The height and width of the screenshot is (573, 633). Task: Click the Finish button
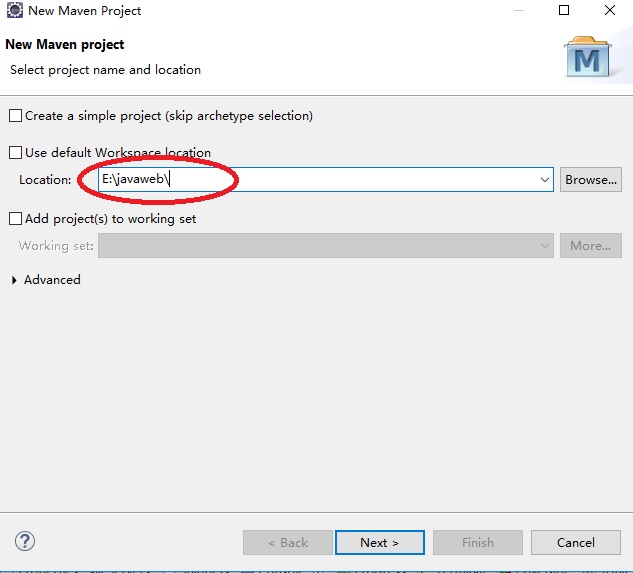pos(478,542)
